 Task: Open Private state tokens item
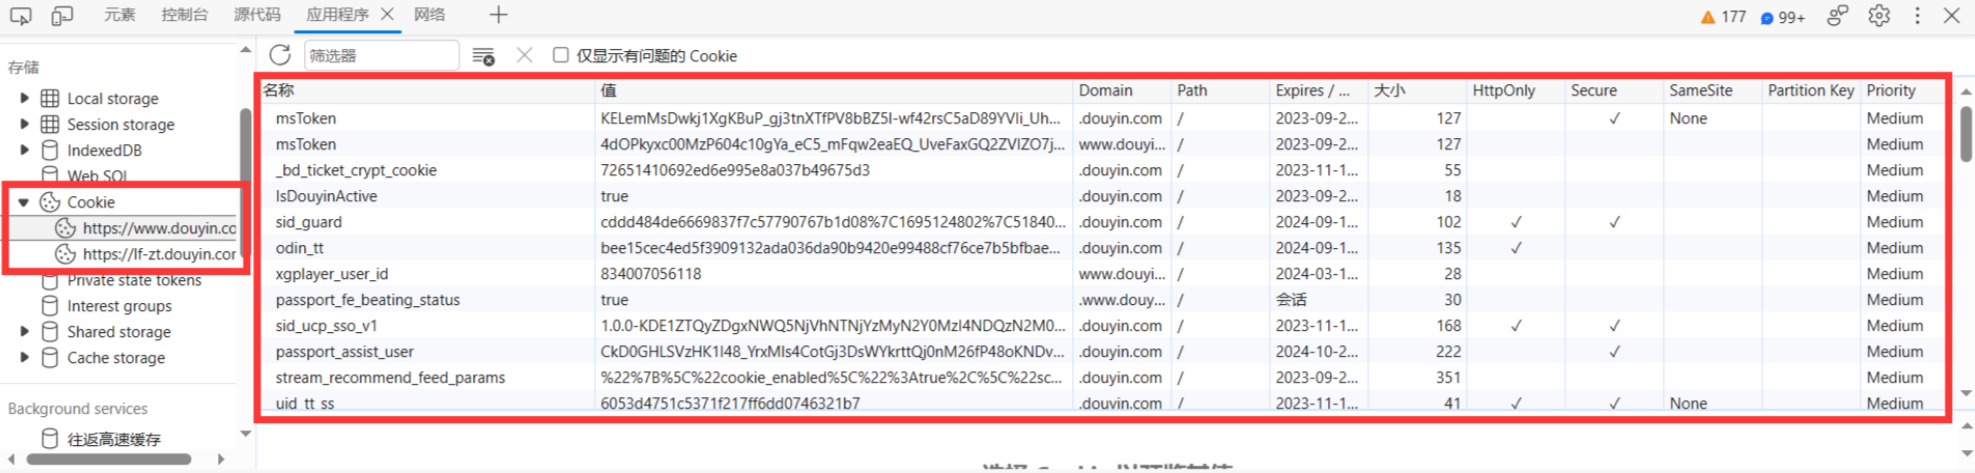click(x=134, y=280)
